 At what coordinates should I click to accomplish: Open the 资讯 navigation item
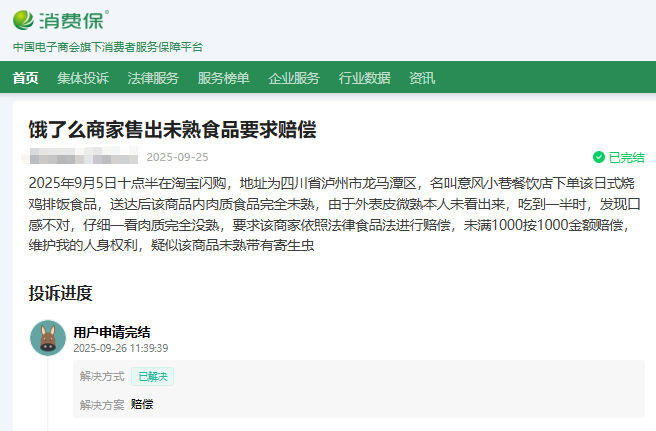coord(422,78)
